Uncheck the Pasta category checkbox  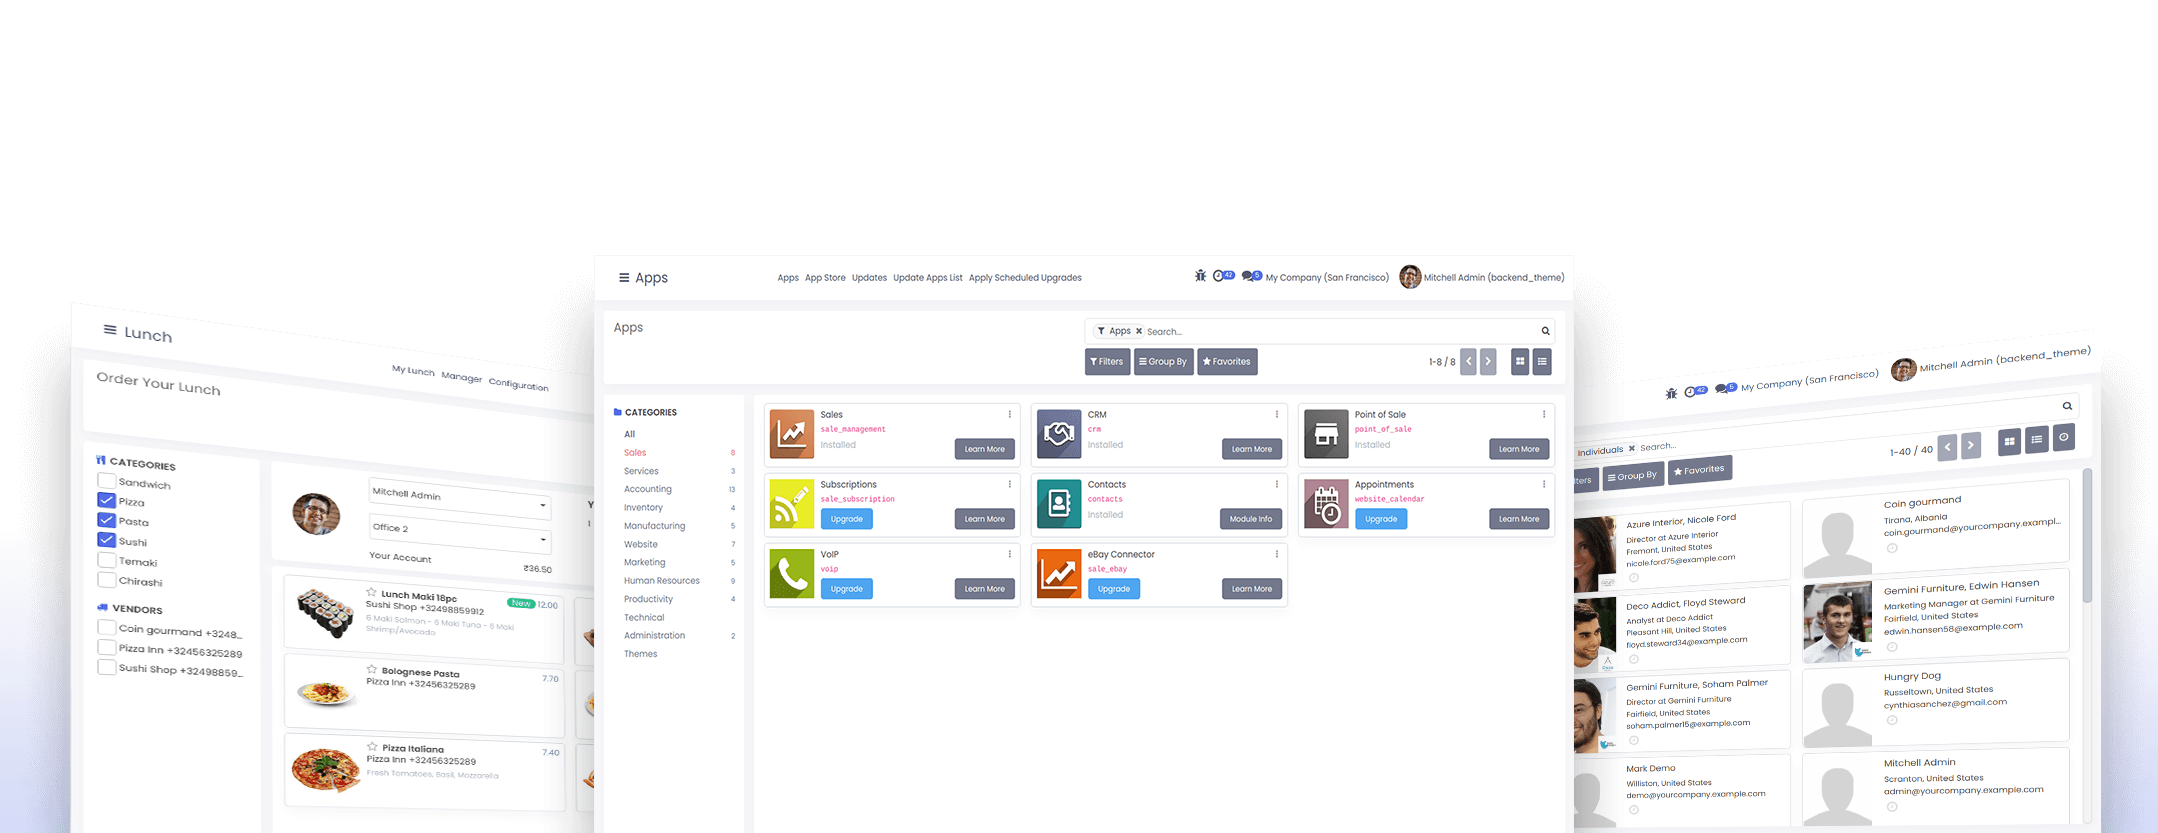106,519
